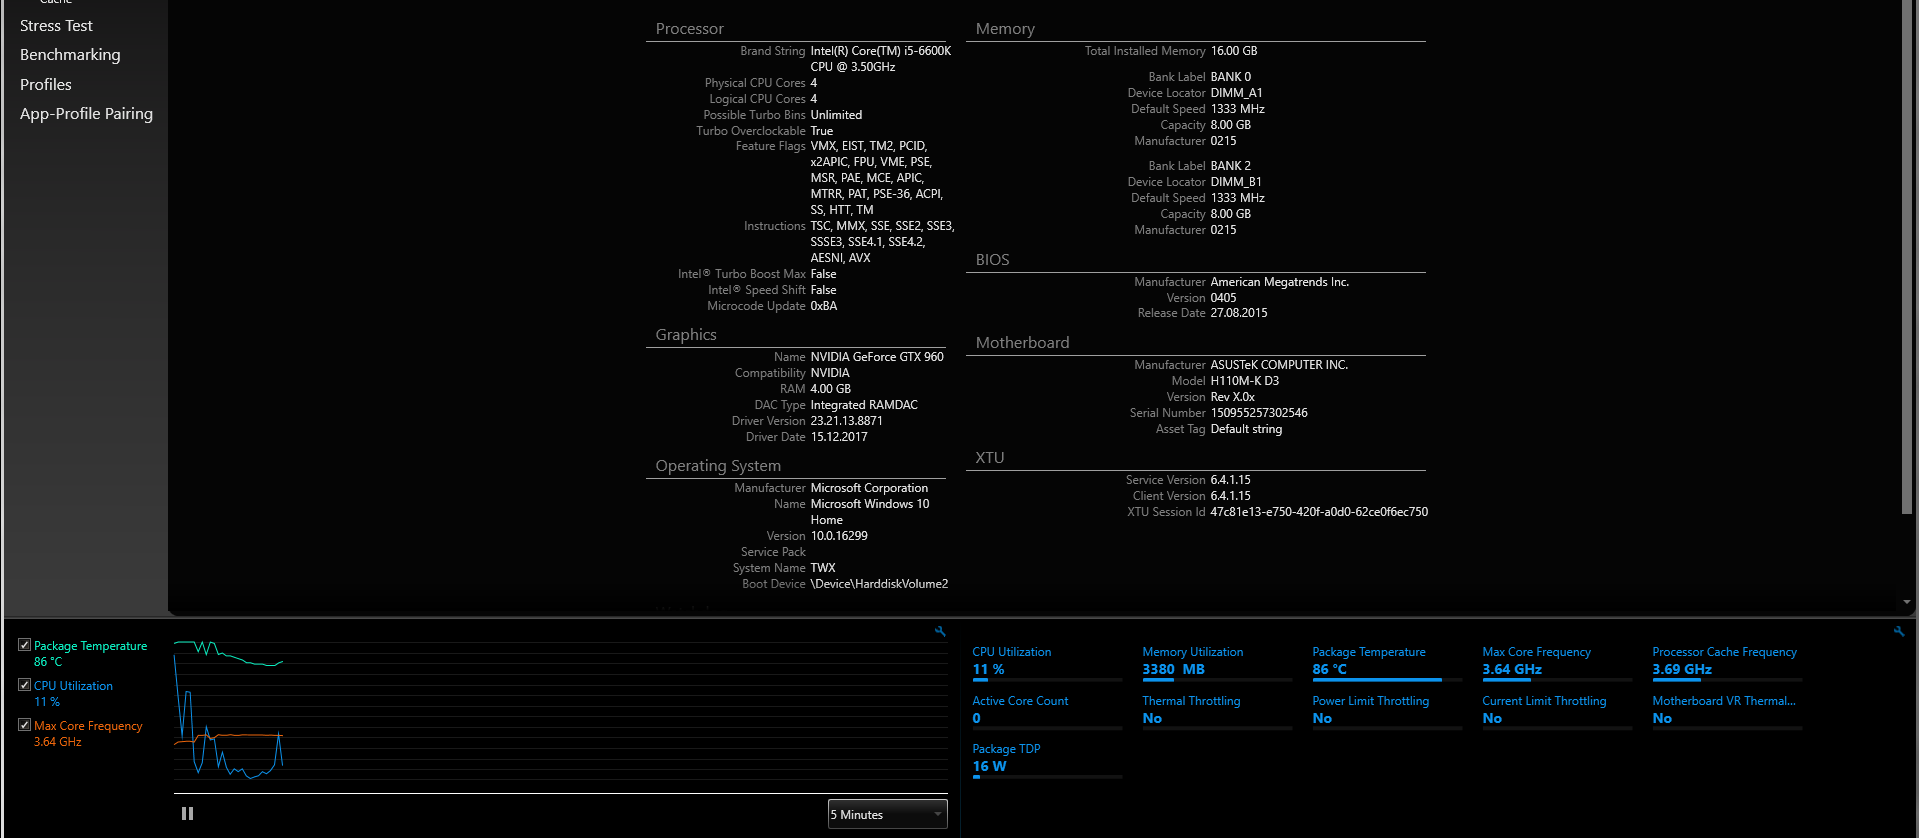Viewport: 1919px width, 838px height.
Task: Select the Max Core Frequency 3.64 GHz tile
Action: (x=1557, y=663)
